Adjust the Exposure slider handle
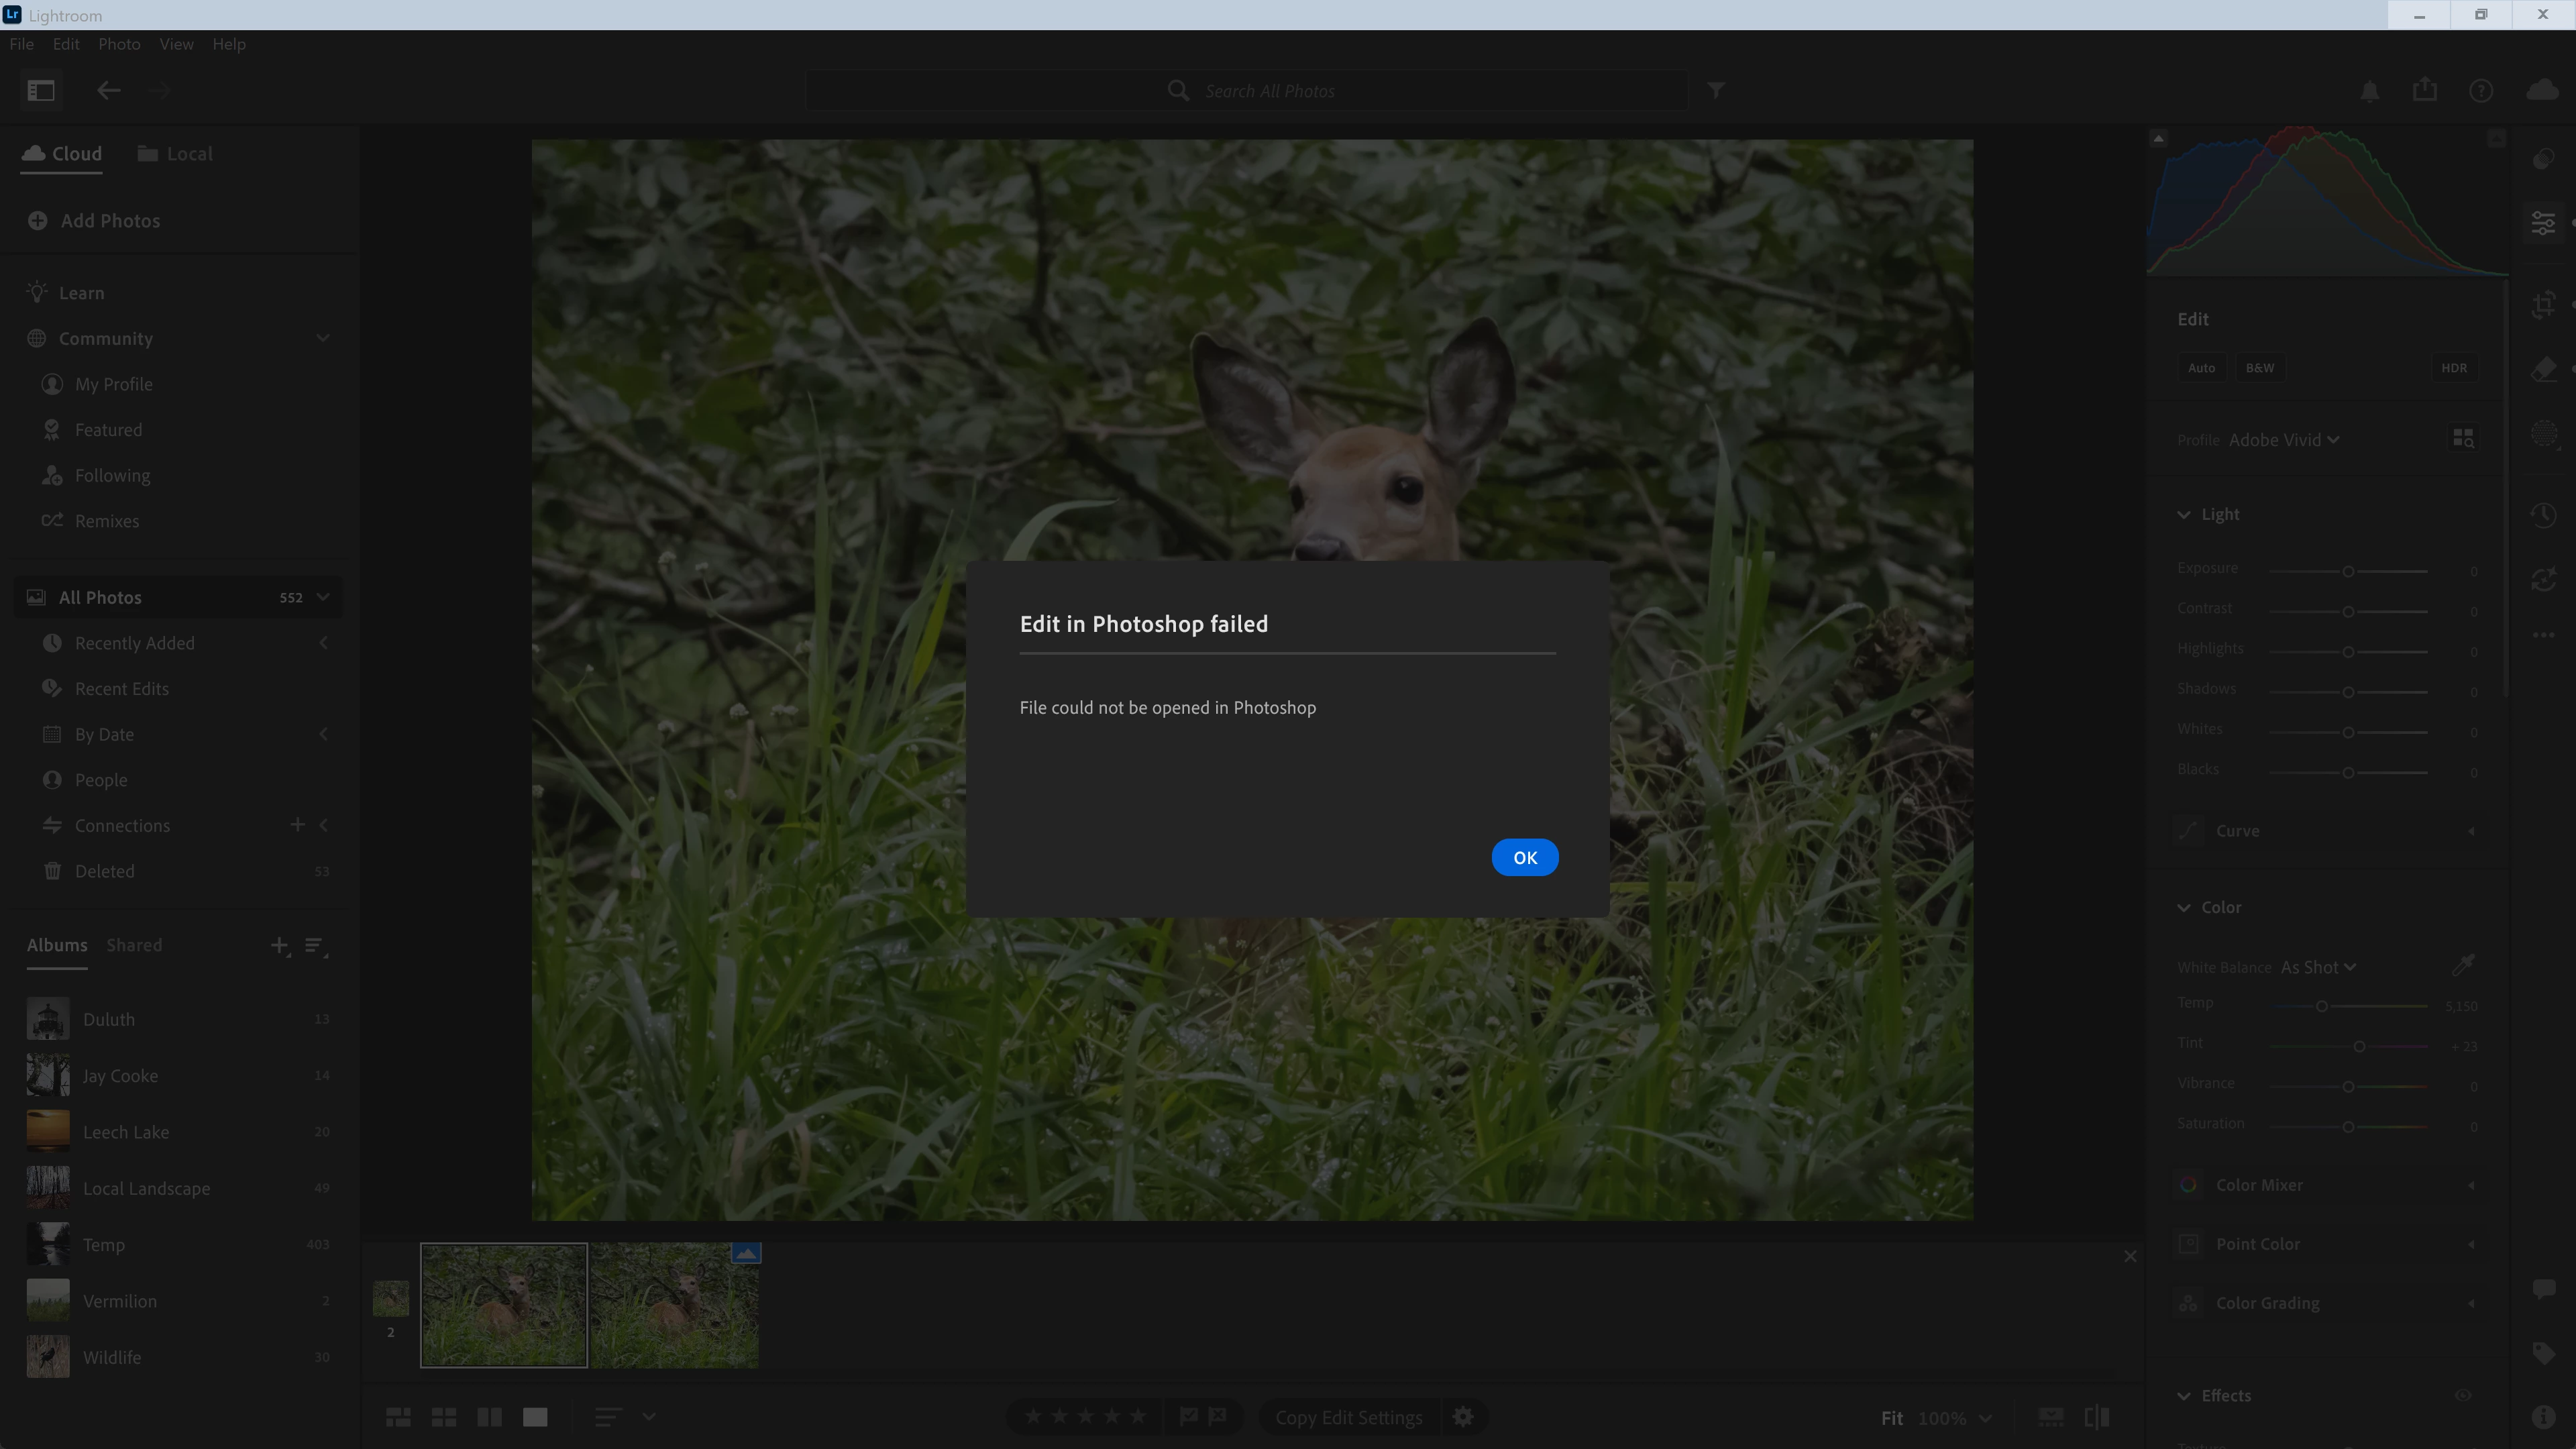This screenshot has width=2576, height=1449. (2348, 572)
